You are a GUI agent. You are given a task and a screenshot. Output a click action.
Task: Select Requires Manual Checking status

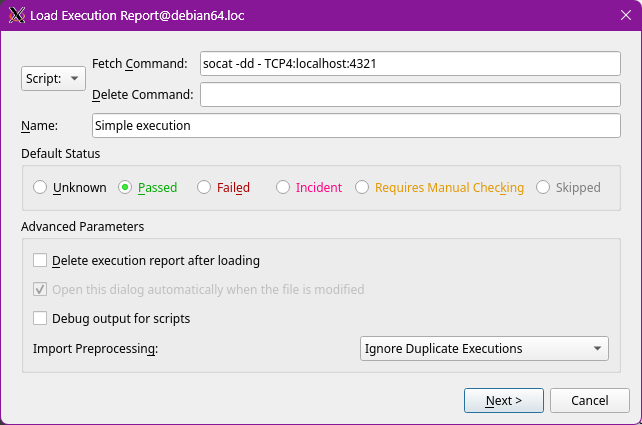point(362,187)
